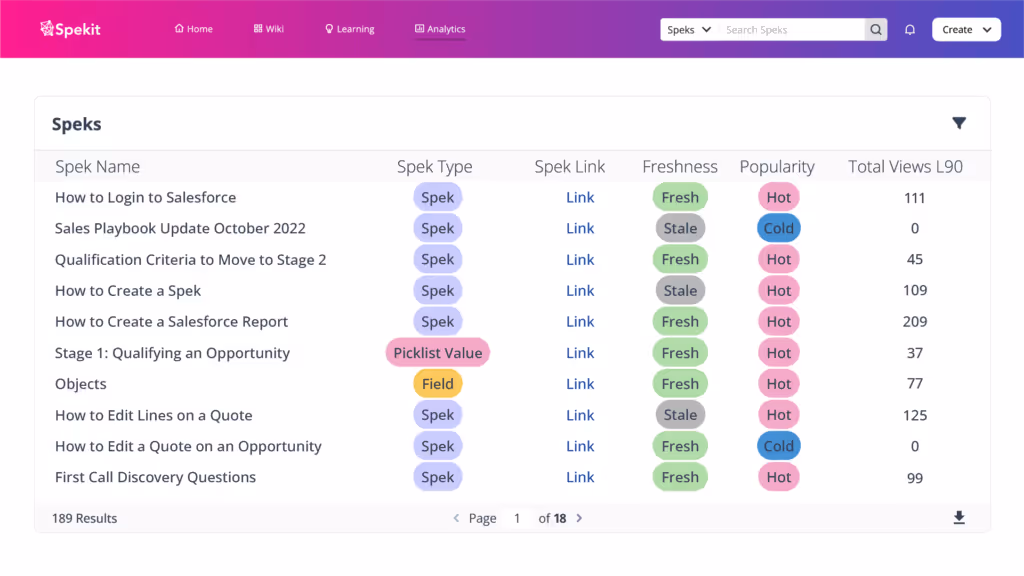Click the 125 total views value

click(914, 415)
